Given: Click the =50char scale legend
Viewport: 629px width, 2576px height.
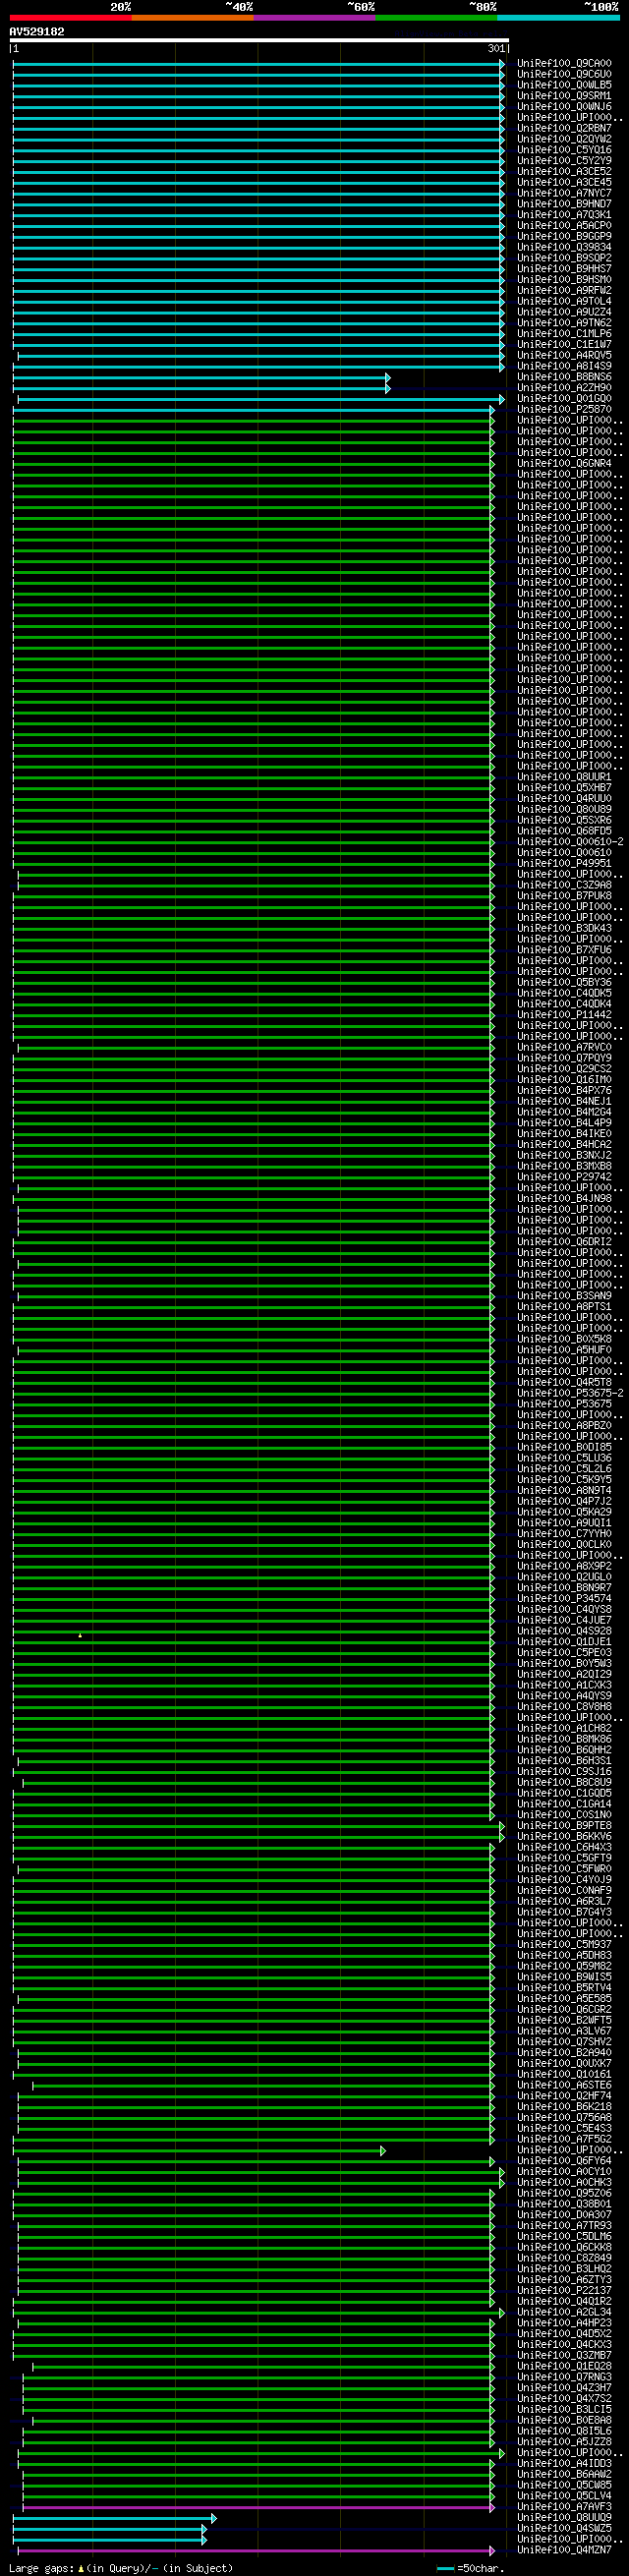Looking at the screenshot, I should tap(471, 2568).
